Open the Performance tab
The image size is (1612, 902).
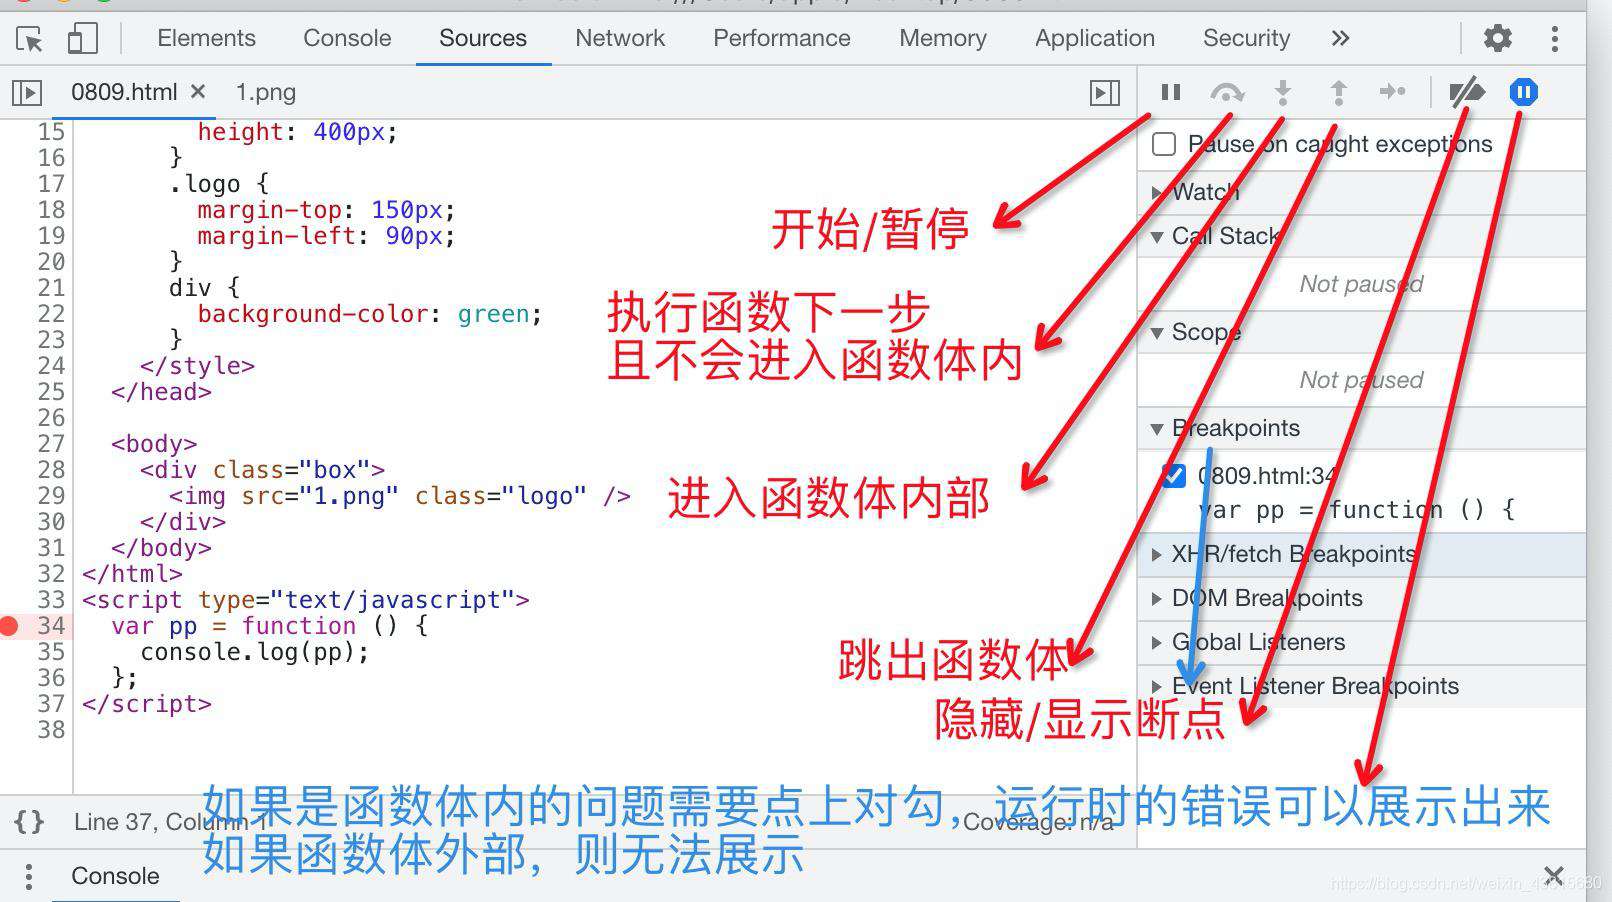(782, 38)
